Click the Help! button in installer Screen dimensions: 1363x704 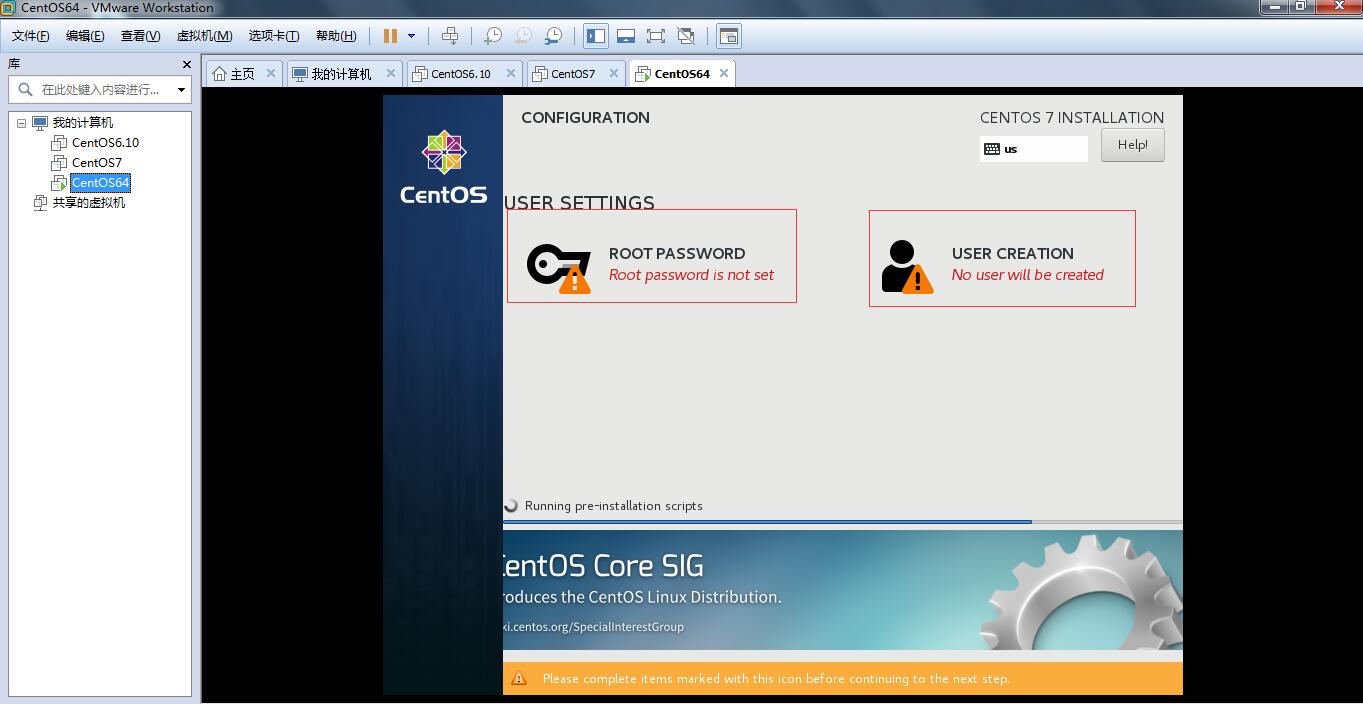(x=1133, y=145)
